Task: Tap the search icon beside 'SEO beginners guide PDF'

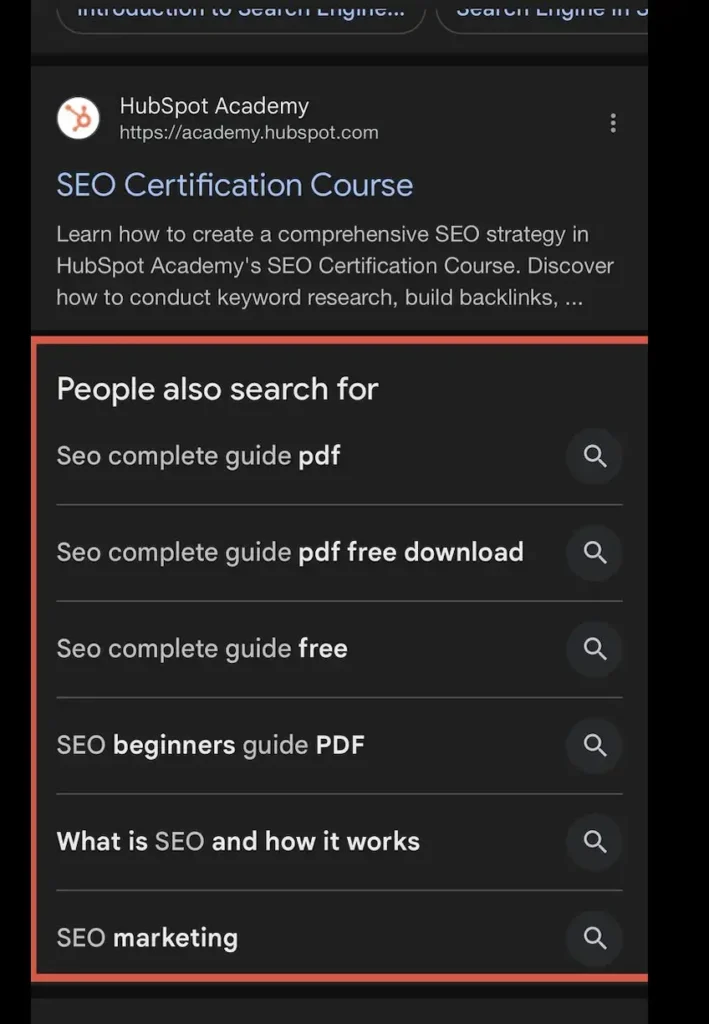Action: pyautogui.click(x=594, y=745)
